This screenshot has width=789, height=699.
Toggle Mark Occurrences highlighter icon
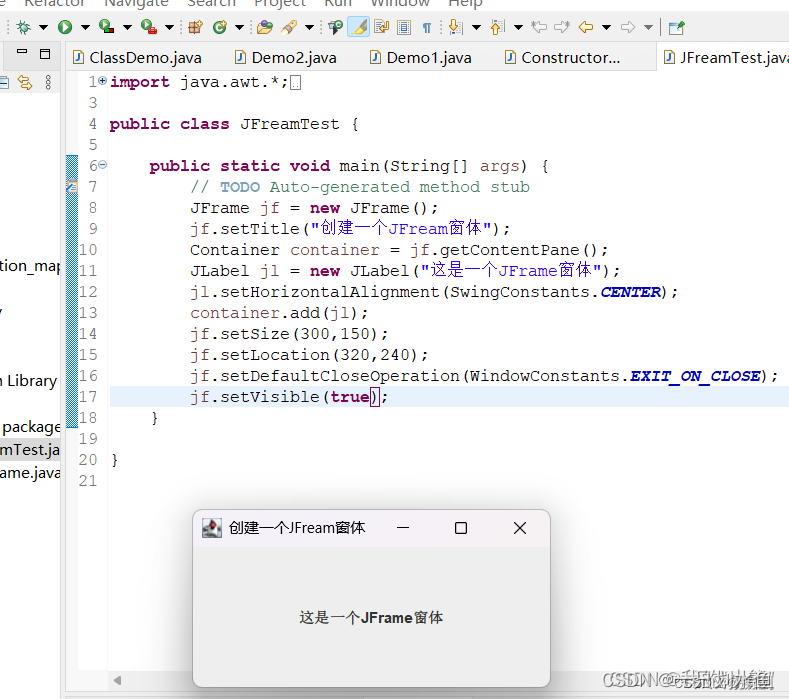(358, 27)
